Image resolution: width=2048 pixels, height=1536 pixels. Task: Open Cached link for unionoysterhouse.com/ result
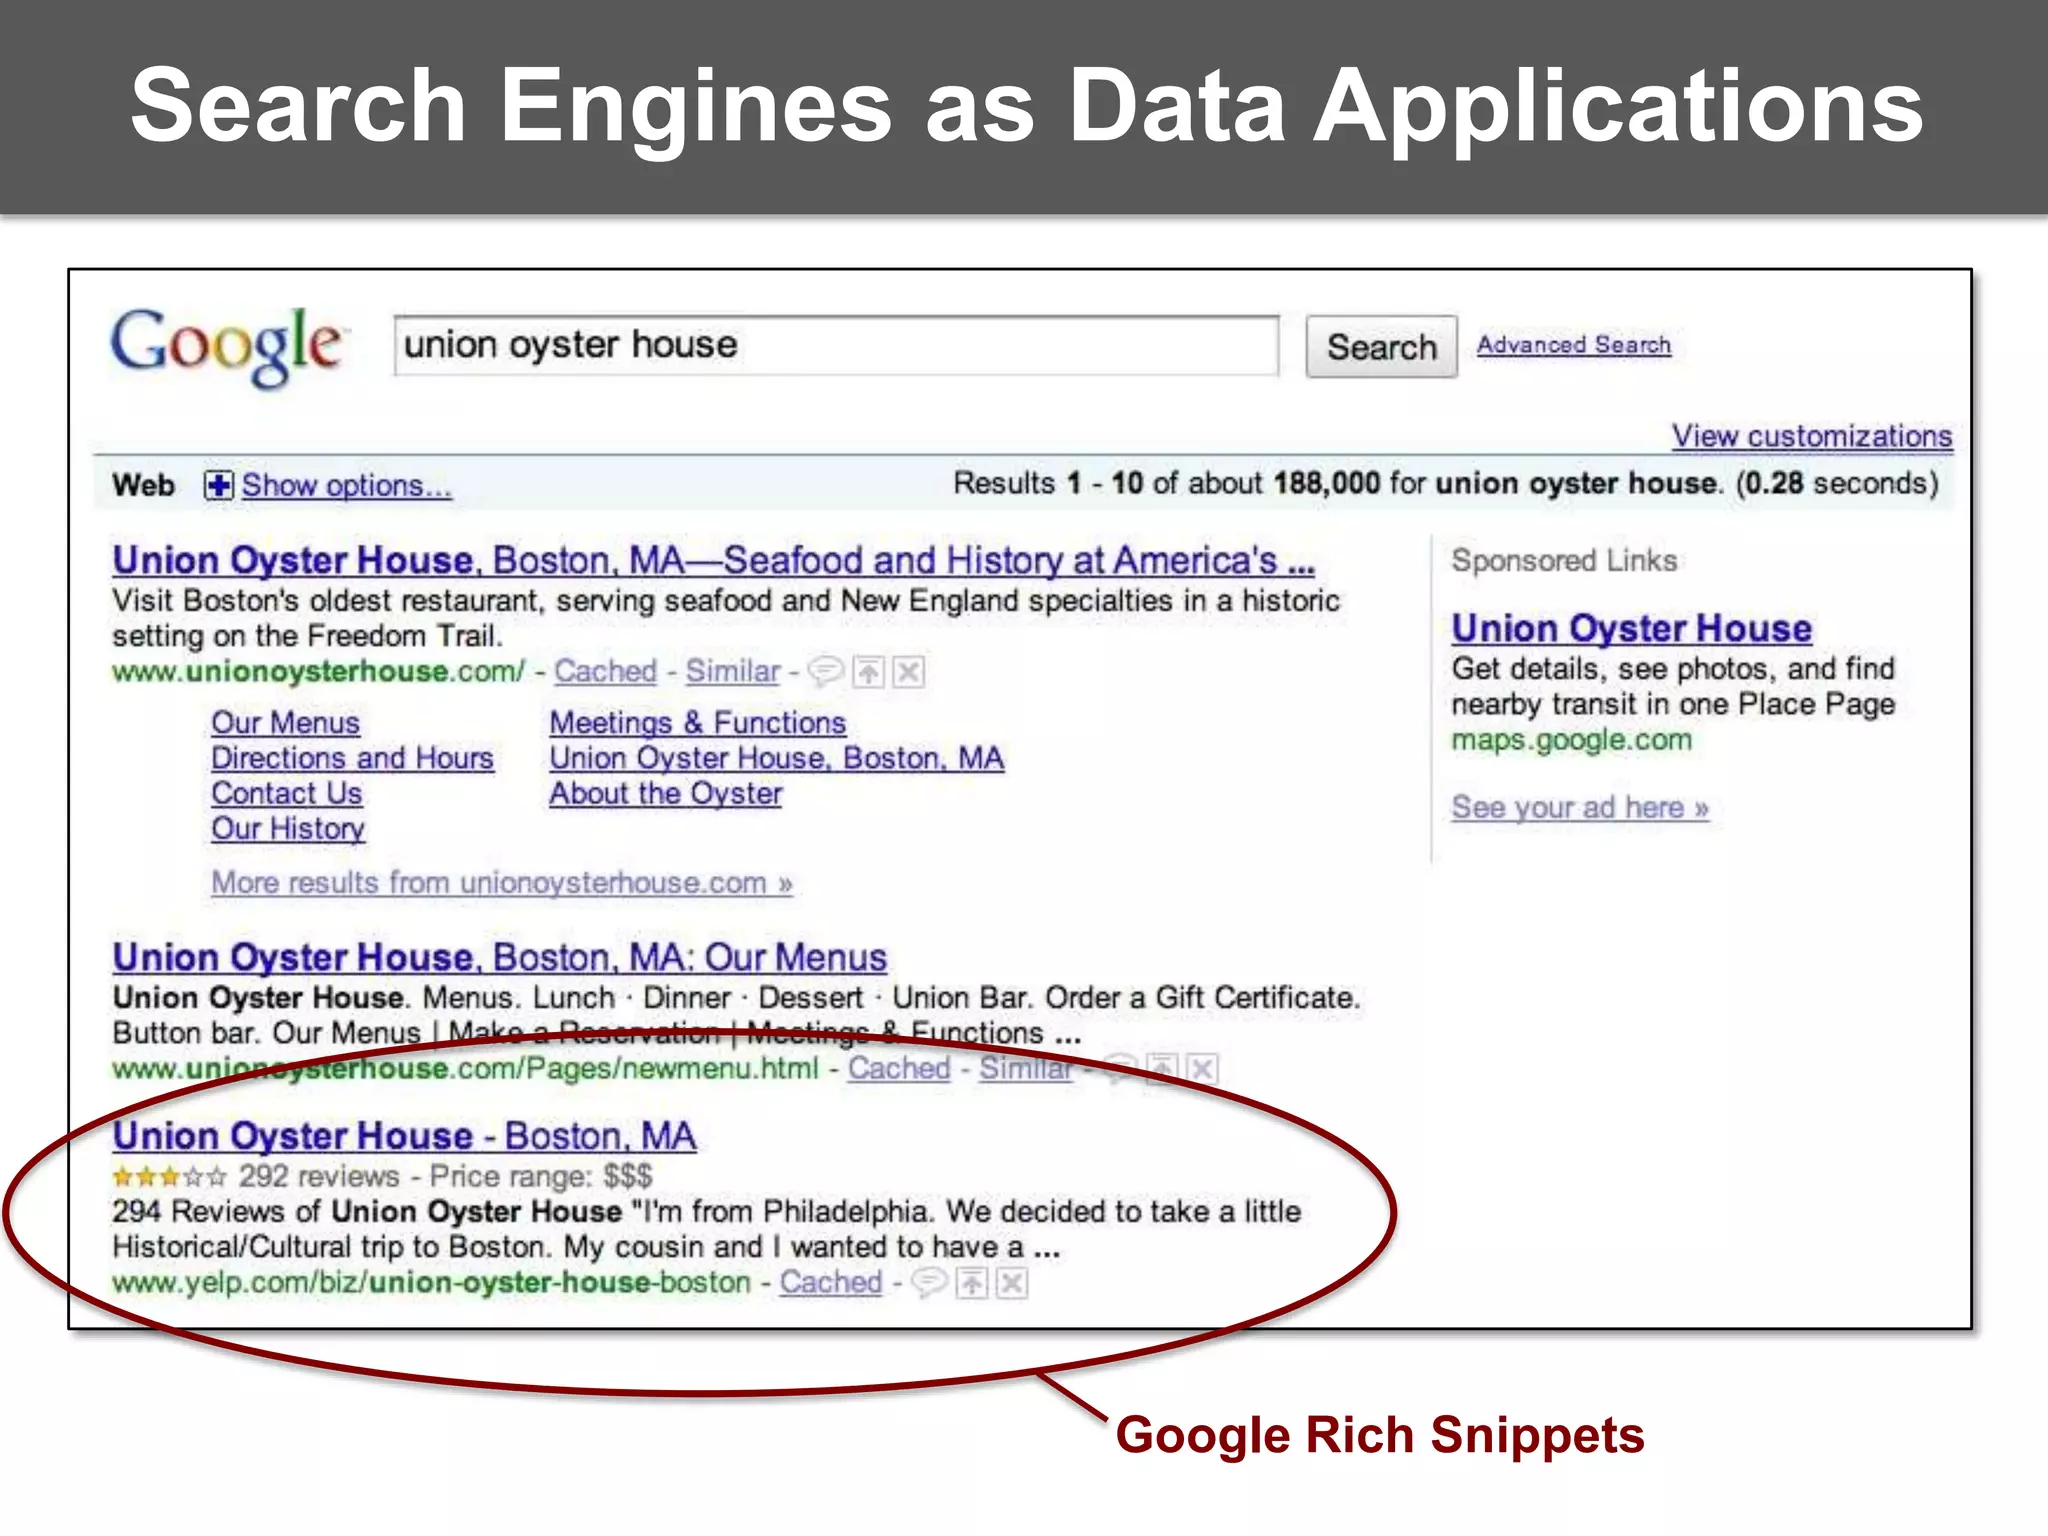pyautogui.click(x=605, y=671)
